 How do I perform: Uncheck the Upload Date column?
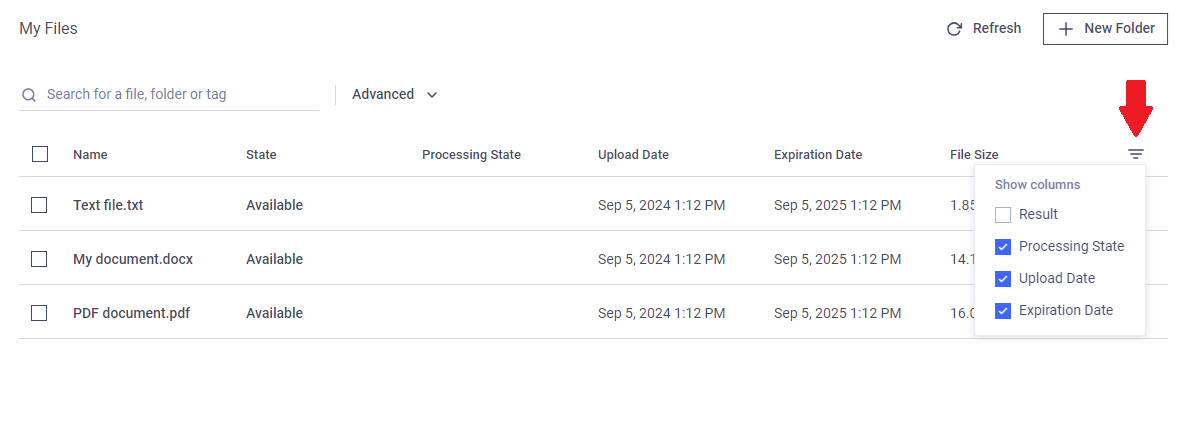(1003, 279)
